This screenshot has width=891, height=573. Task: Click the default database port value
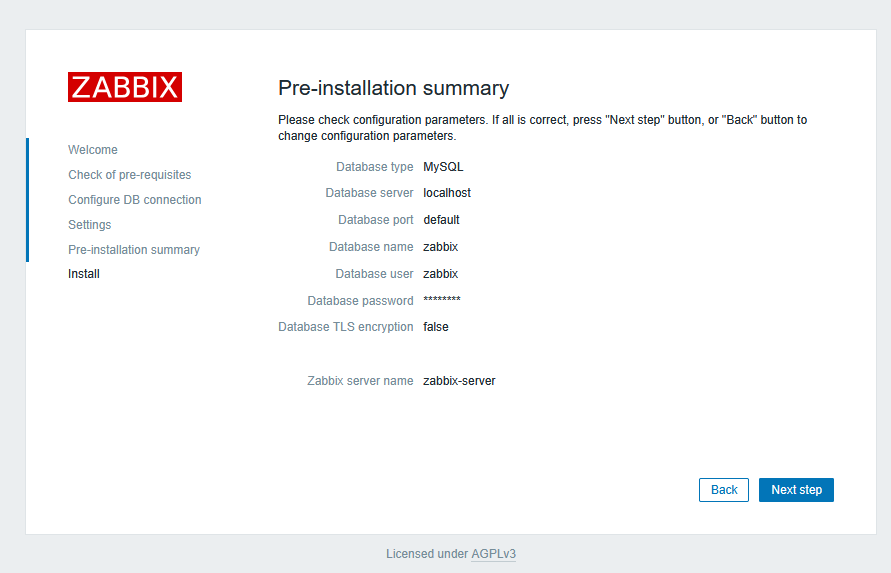pos(441,220)
